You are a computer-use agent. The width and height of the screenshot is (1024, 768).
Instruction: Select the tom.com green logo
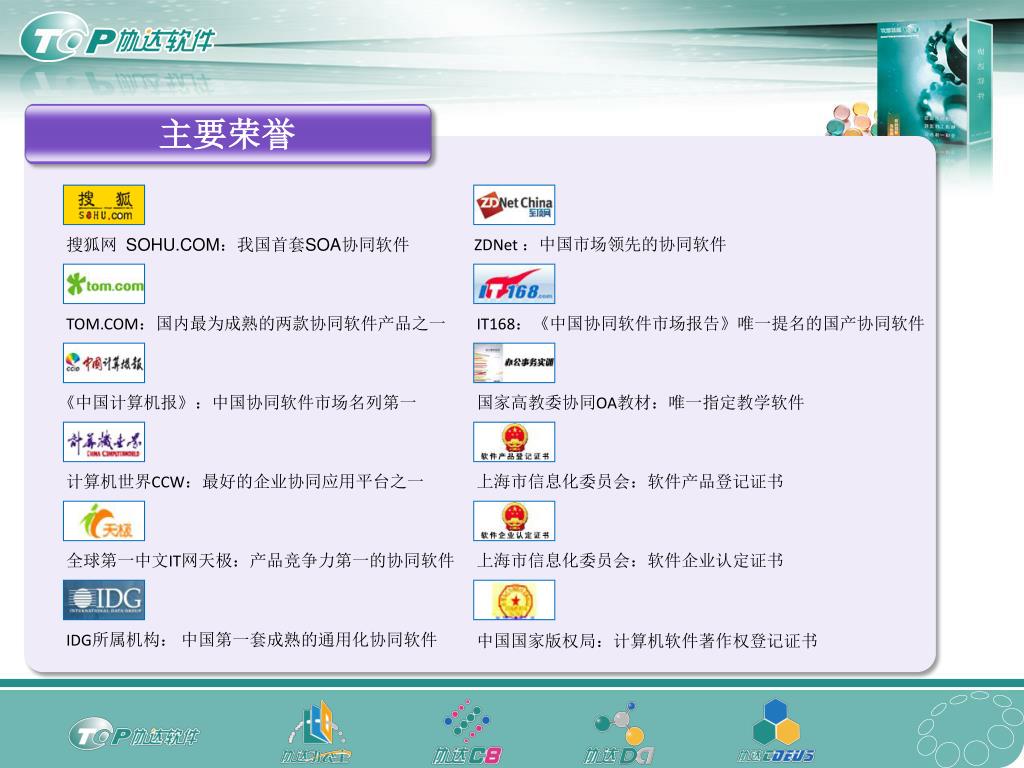(x=104, y=284)
